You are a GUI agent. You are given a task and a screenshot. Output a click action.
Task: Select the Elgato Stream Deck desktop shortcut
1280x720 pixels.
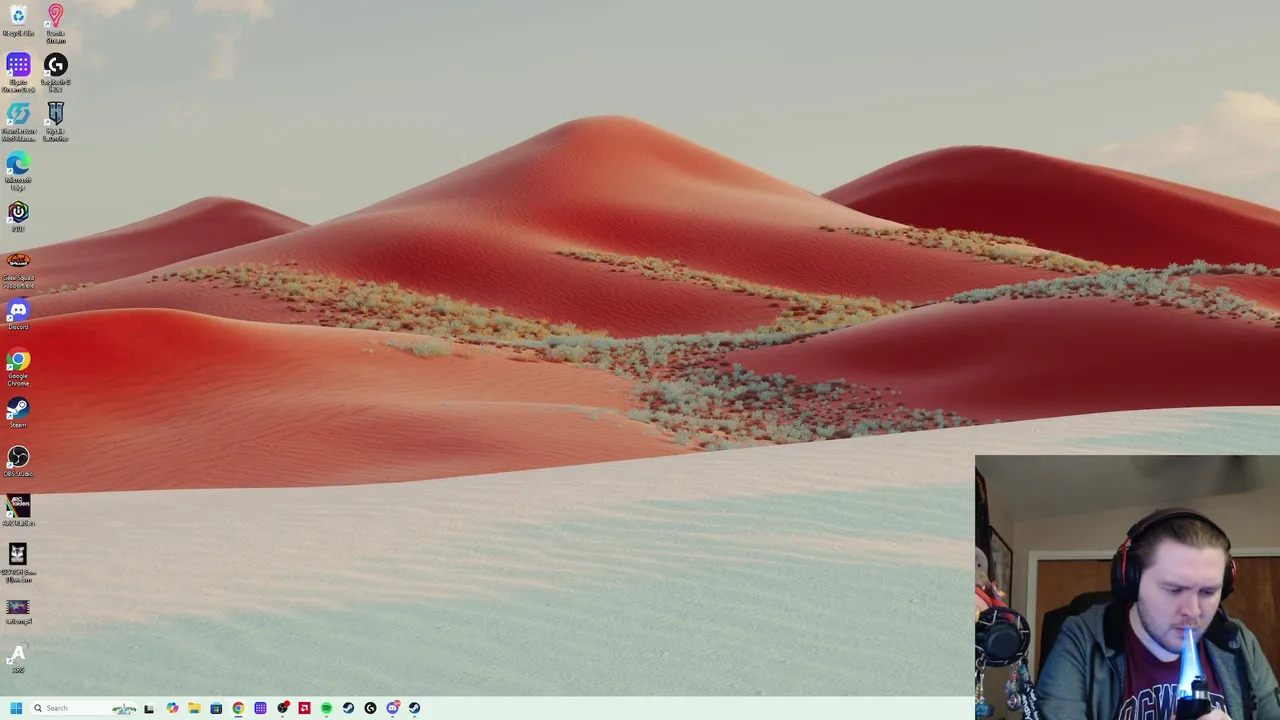[x=18, y=73]
